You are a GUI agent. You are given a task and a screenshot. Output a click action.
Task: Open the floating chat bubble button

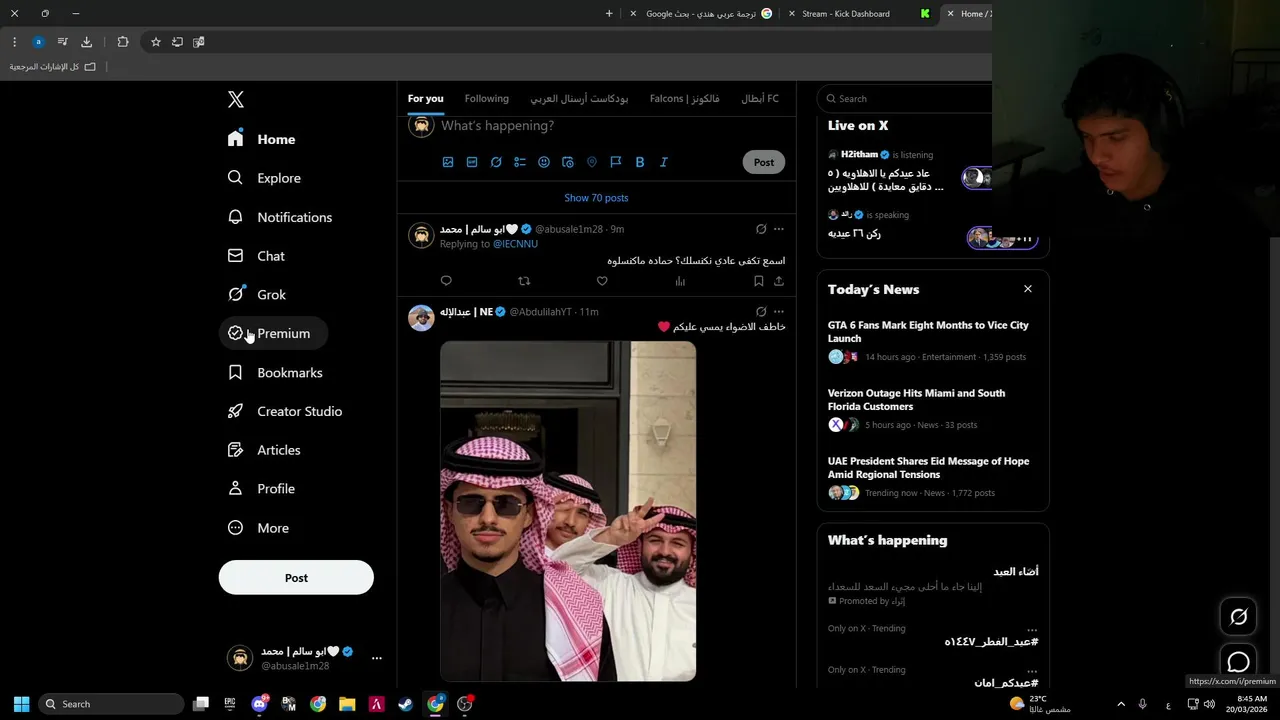pyautogui.click(x=1238, y=662)
